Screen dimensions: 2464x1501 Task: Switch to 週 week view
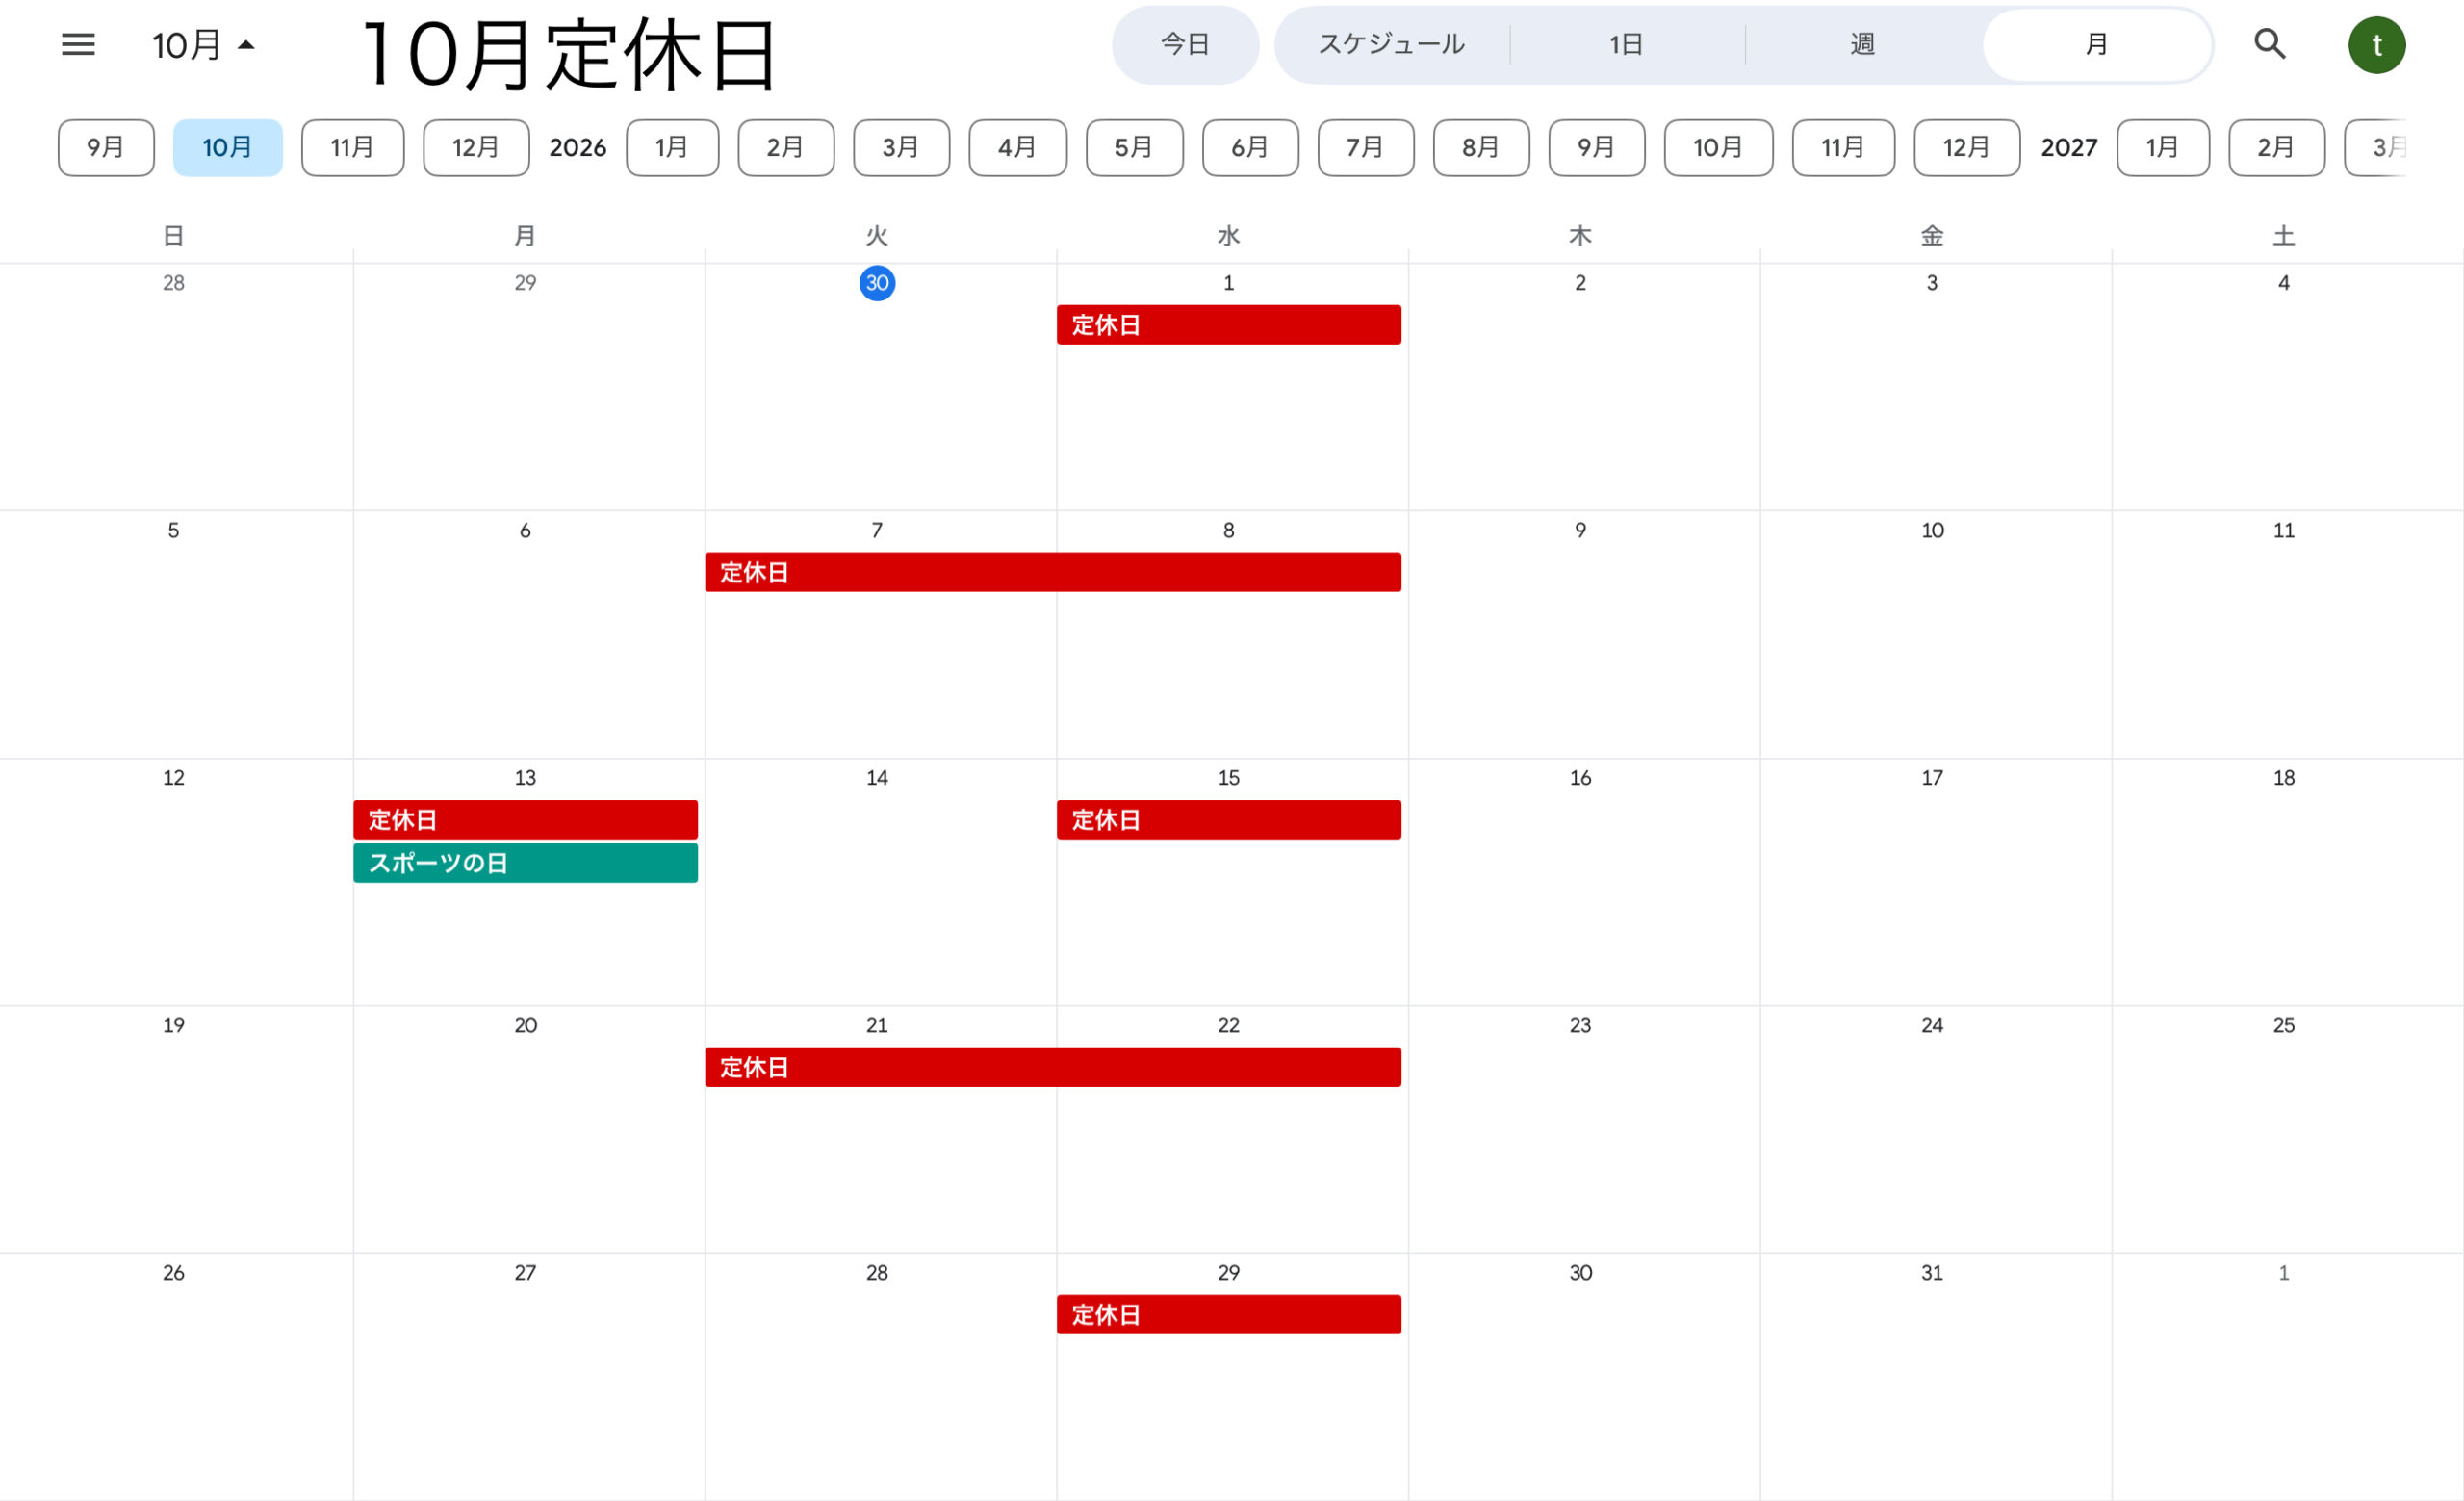point(1862,45)
